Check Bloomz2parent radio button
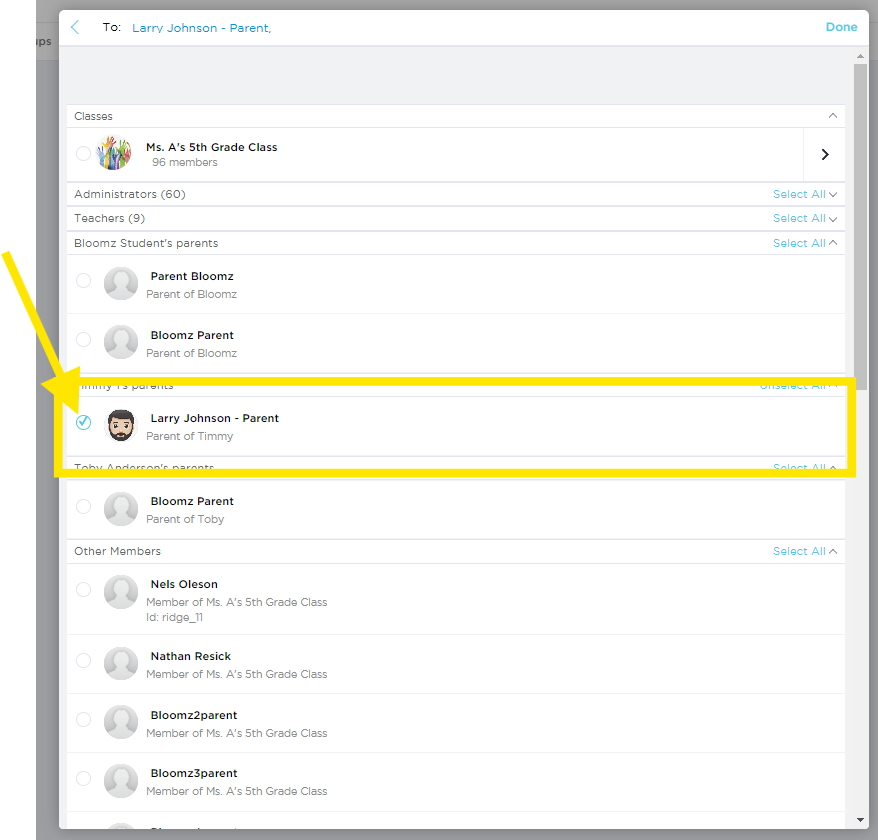This screenshot has height=840, width=878. coord(83,720)
